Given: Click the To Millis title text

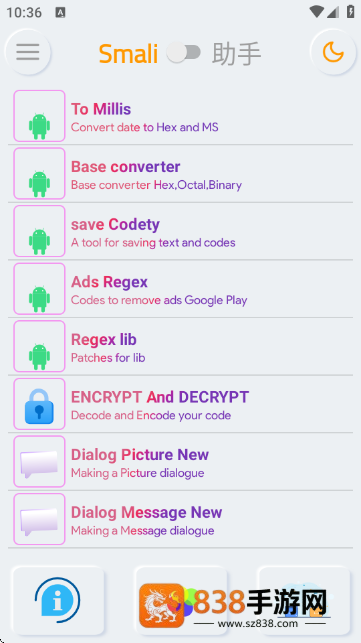Looking at the screenshot, I should tap(101, 109).
